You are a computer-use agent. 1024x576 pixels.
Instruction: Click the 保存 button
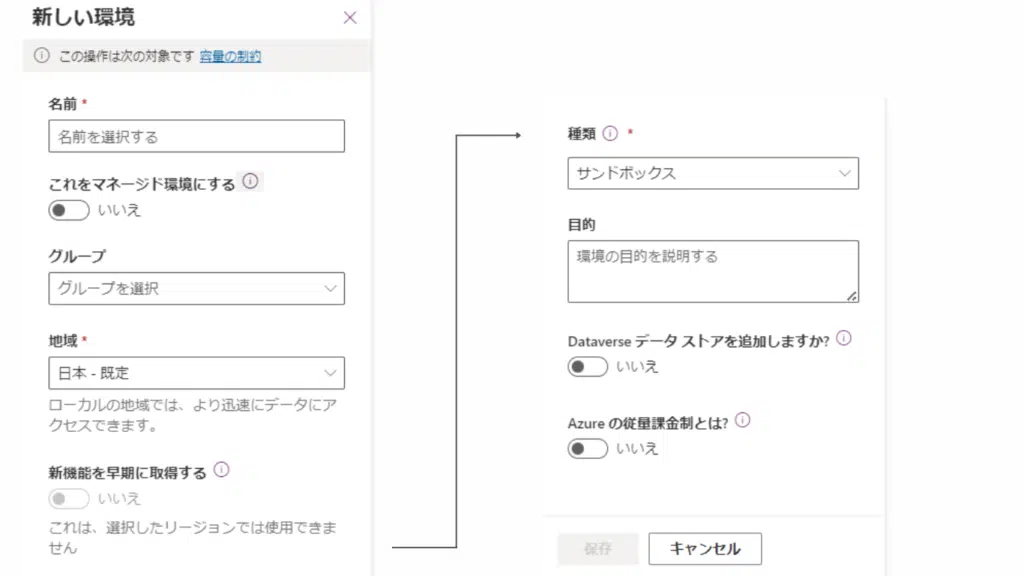[598, 549]
